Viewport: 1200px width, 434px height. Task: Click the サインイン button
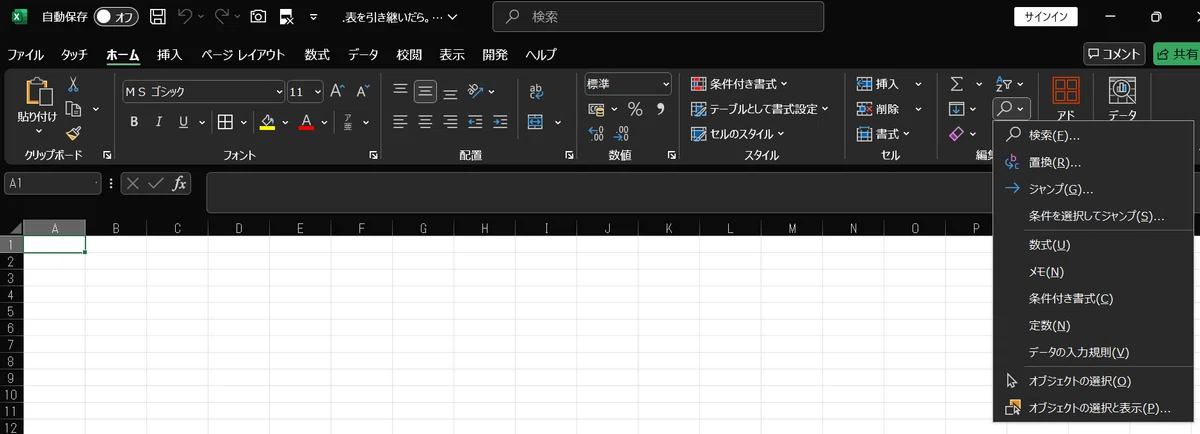point(1046,17)
